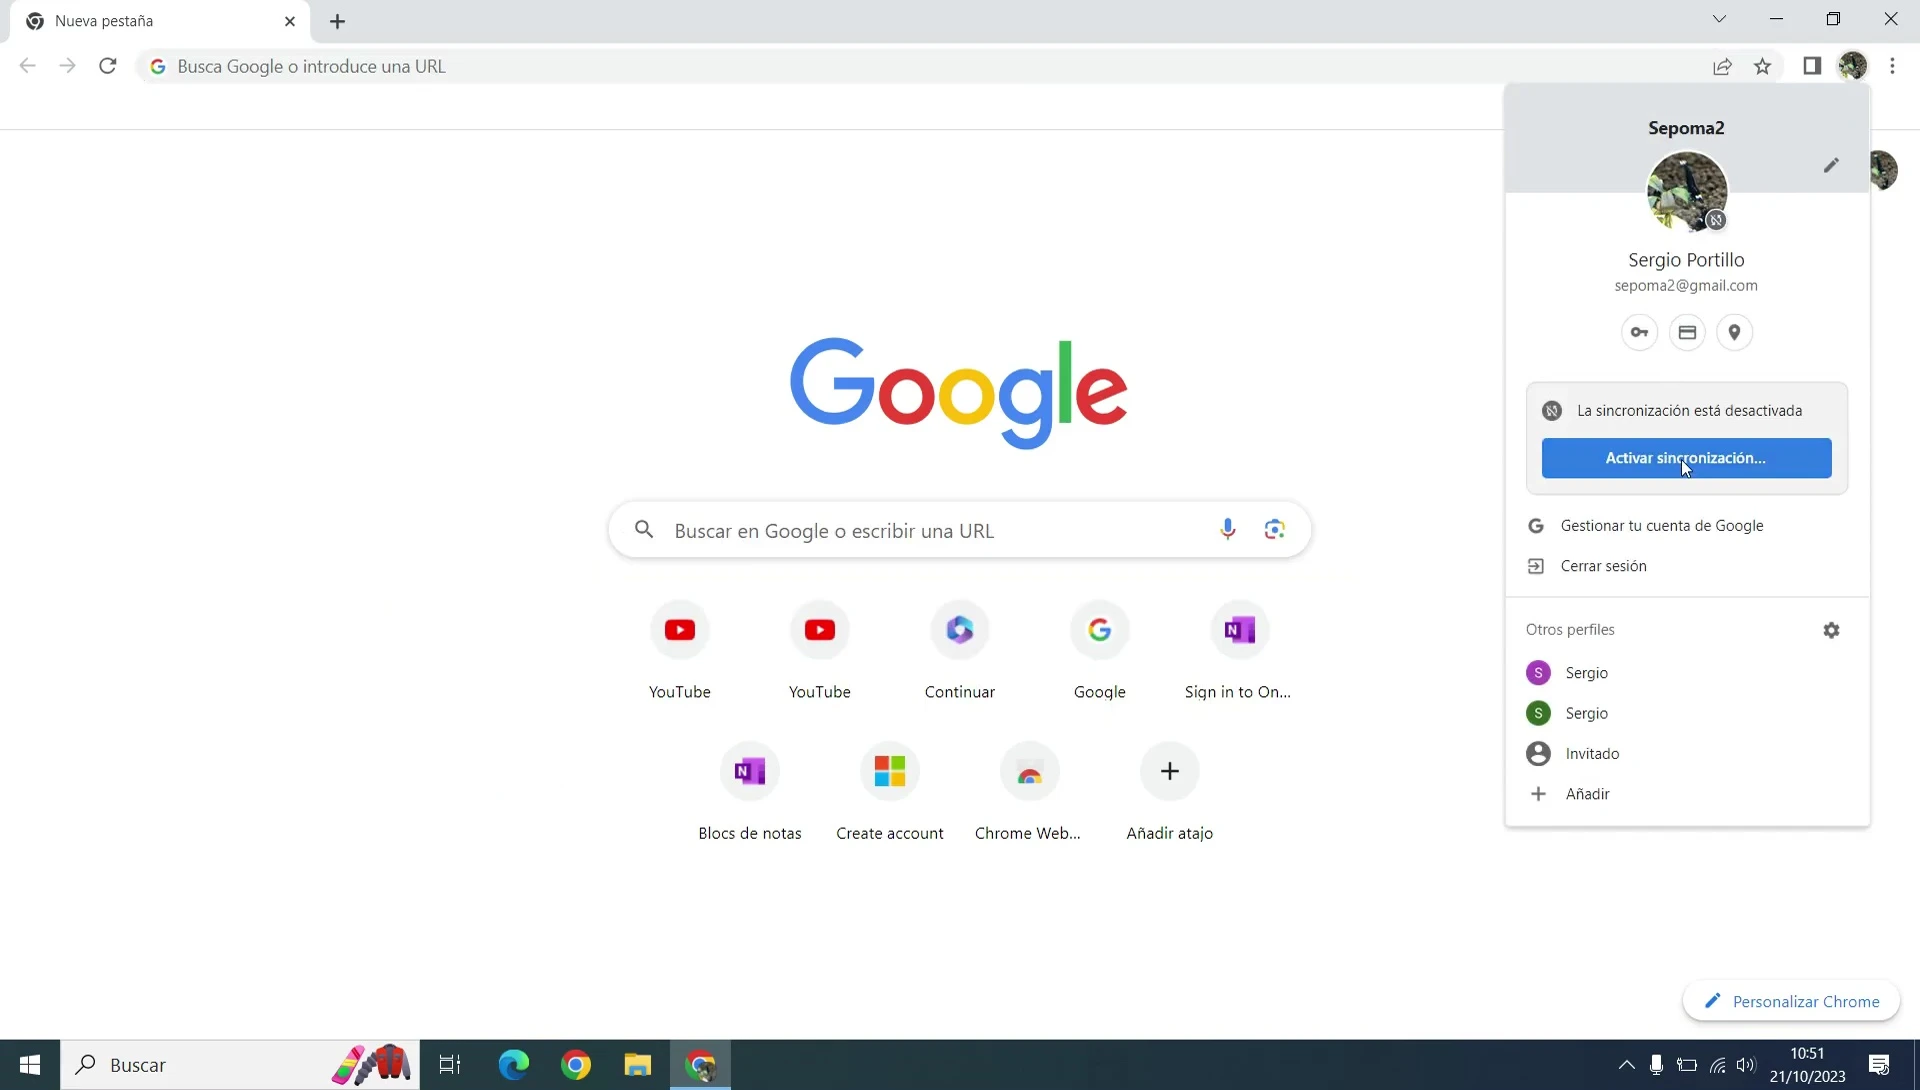Choose Cerrar sesión in profile menu

point(1687,566)
